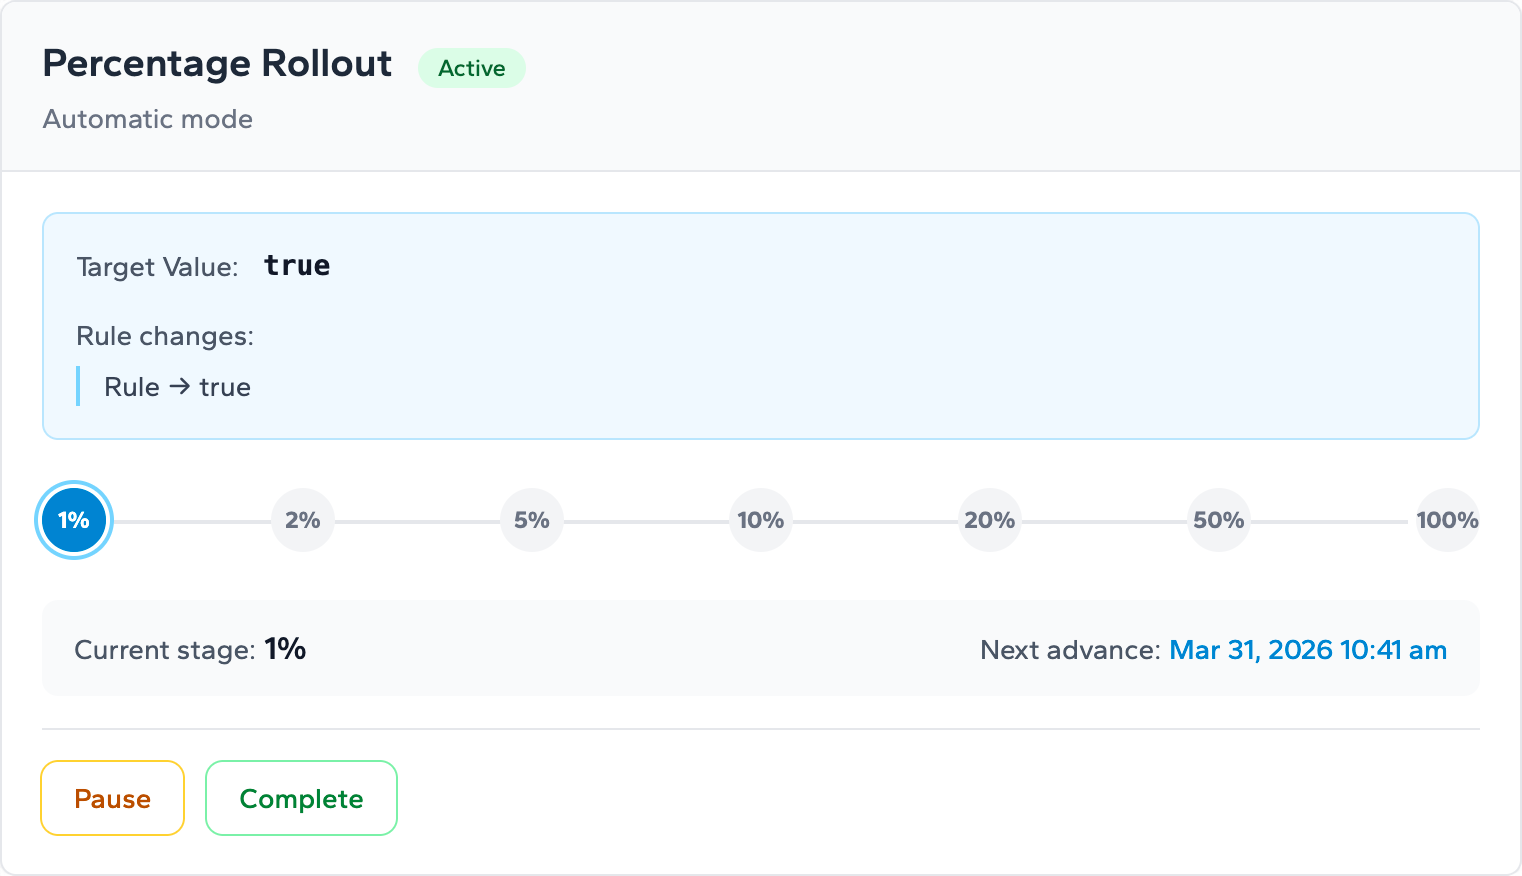Image resolution: width=1522 pixels, height=876 pixels.
Task: Click the Rule changes label
Action: click(165, 336)
